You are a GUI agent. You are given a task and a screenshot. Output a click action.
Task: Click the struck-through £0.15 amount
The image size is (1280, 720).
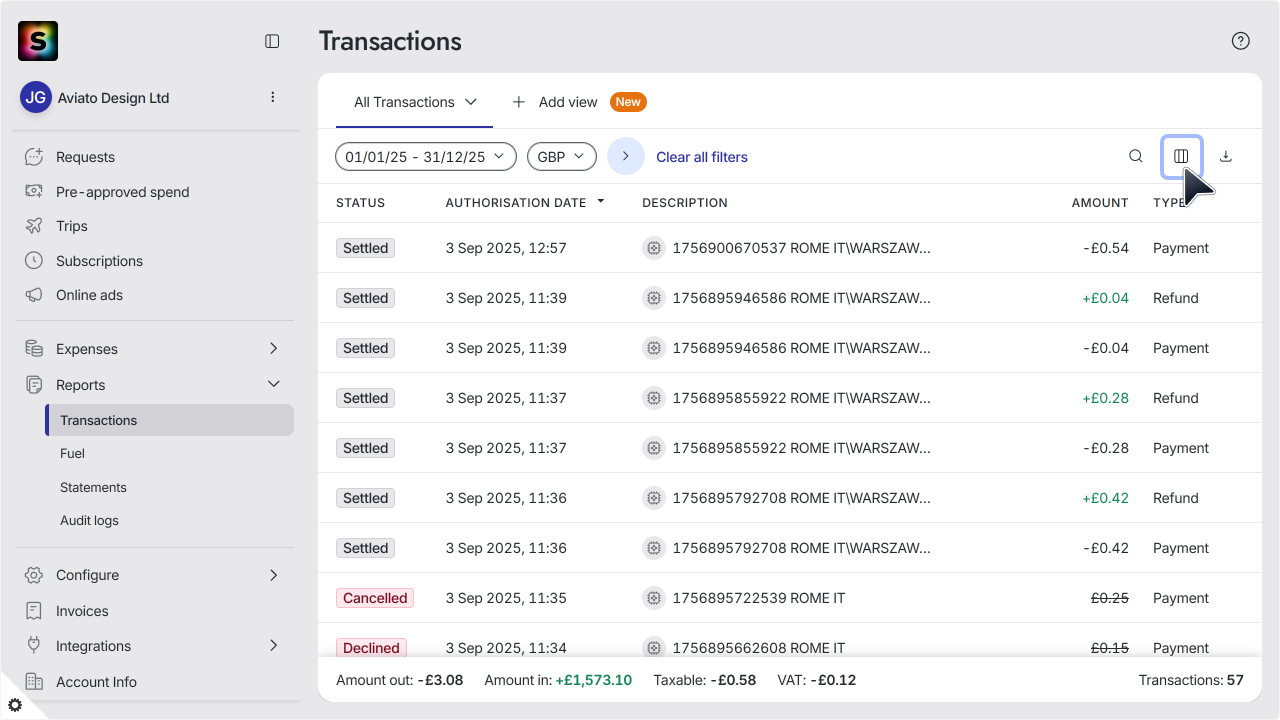1109,648
